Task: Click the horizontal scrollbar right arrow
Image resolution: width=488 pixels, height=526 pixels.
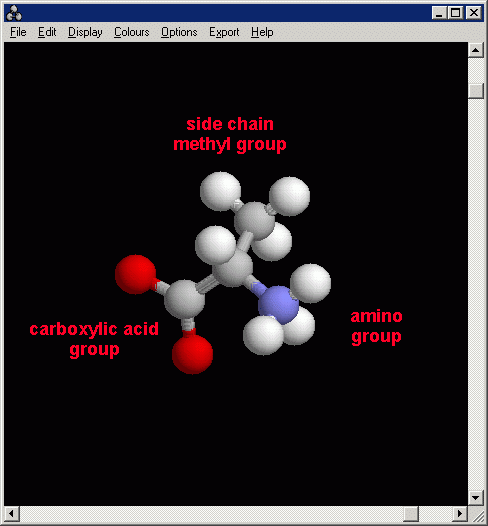Action: coord(460,514)
